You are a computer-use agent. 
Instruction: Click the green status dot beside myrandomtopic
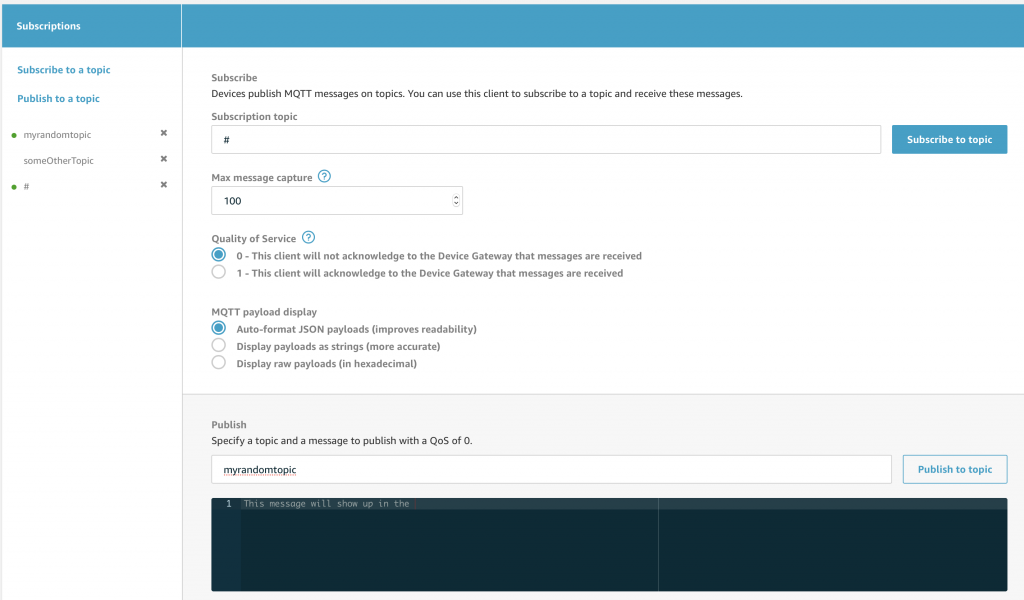point(14,136)
